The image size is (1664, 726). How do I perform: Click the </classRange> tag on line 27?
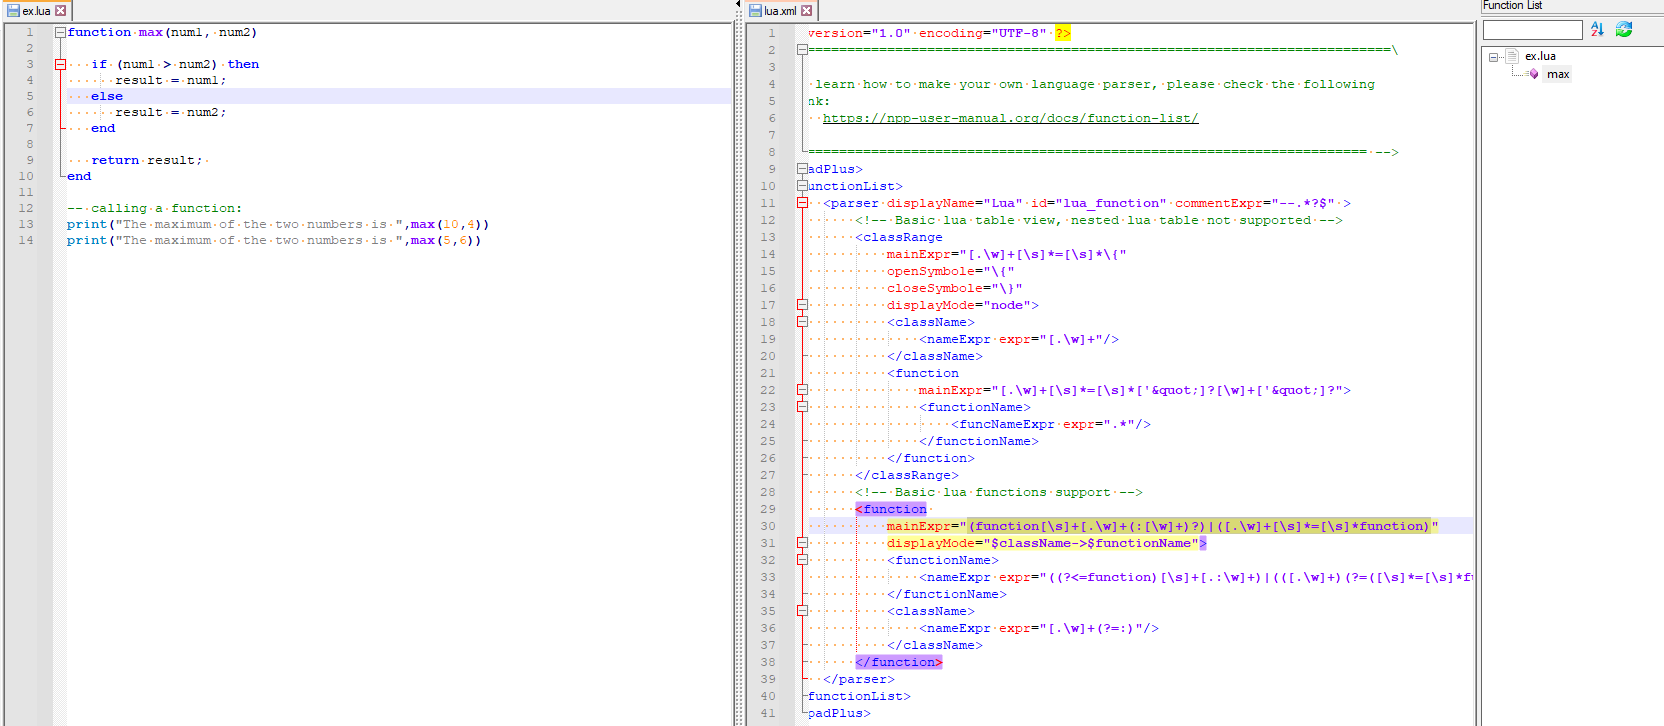(x=907, y=475)
